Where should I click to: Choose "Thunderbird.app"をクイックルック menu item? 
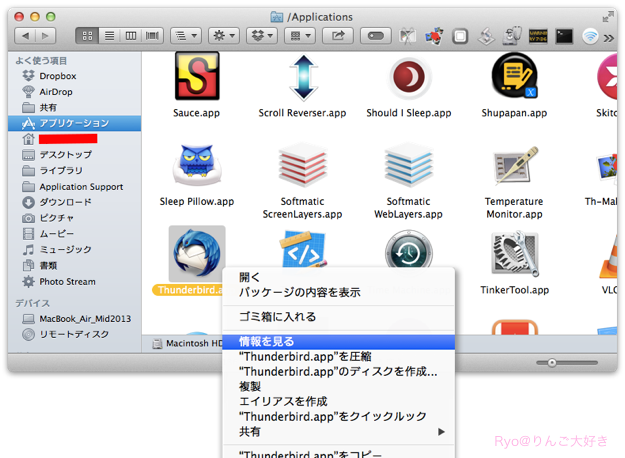(338, 417)
